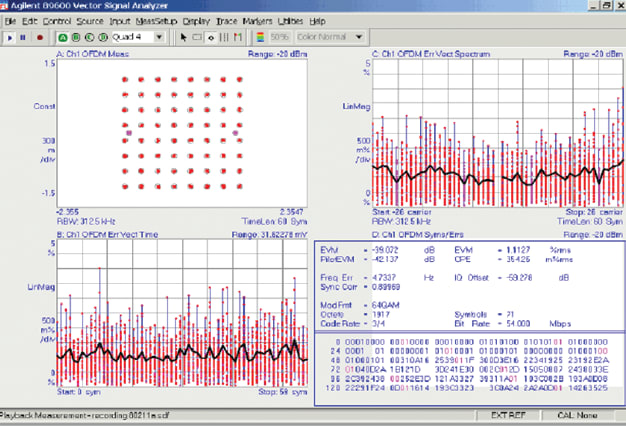Viewport: 626px width, 426px height.
Task: Click the Mod Fmt 64QAM value
Action: point(385,305)
